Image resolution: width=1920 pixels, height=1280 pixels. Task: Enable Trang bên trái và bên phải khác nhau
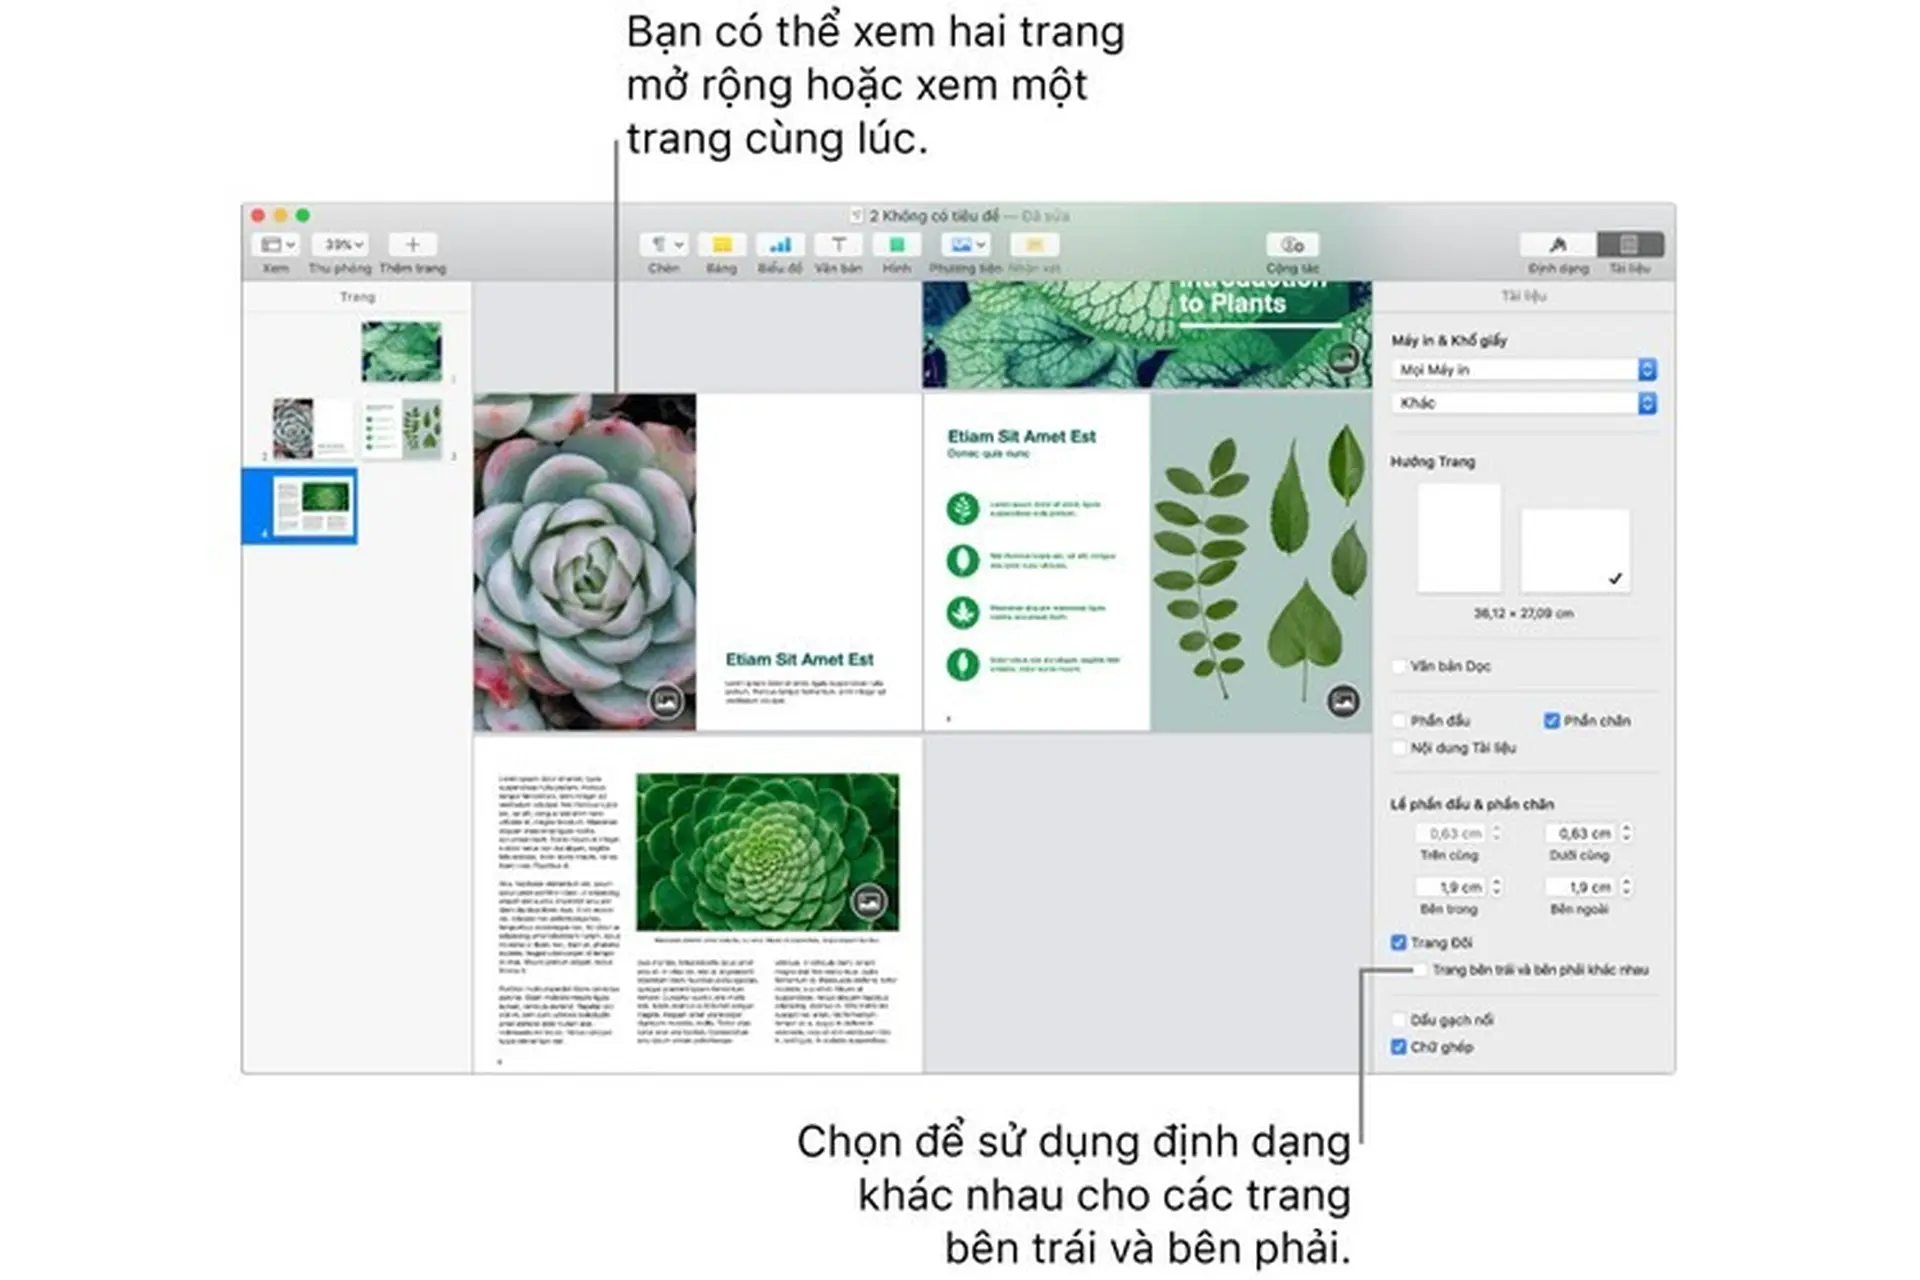point(1420,970)
